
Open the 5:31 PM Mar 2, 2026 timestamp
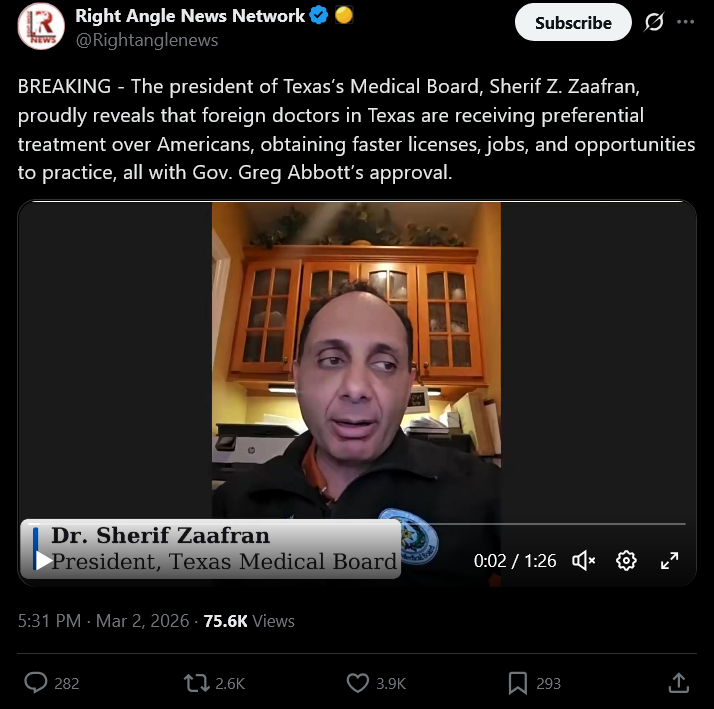103,621
